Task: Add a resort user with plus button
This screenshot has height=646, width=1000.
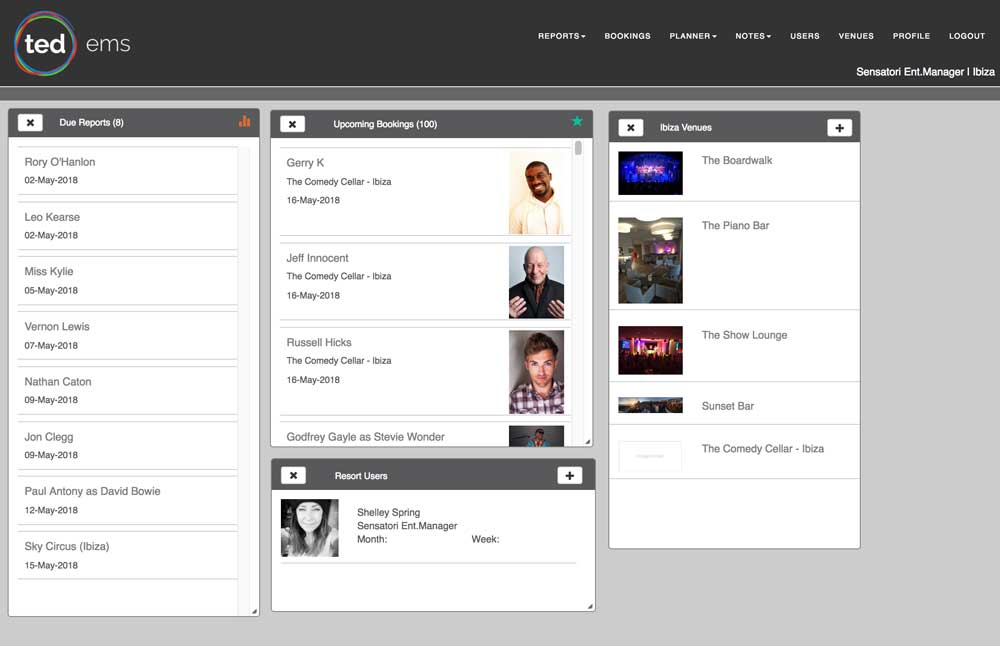Action: coord(569,476)
